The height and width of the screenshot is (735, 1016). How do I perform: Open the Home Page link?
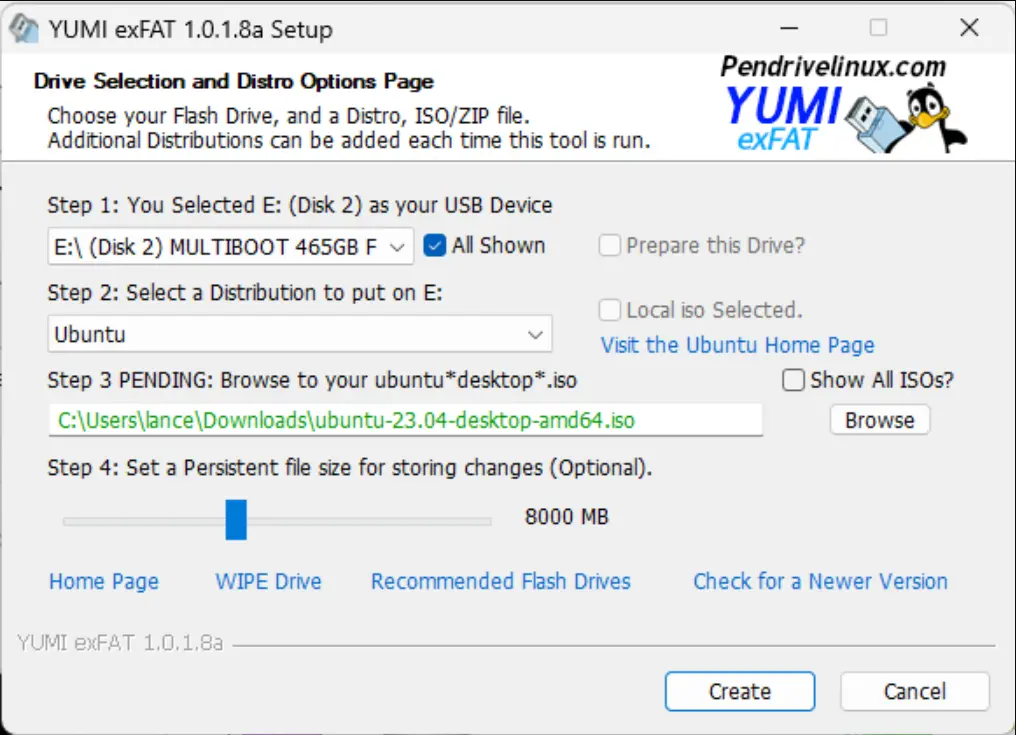(x=104, y=582)
